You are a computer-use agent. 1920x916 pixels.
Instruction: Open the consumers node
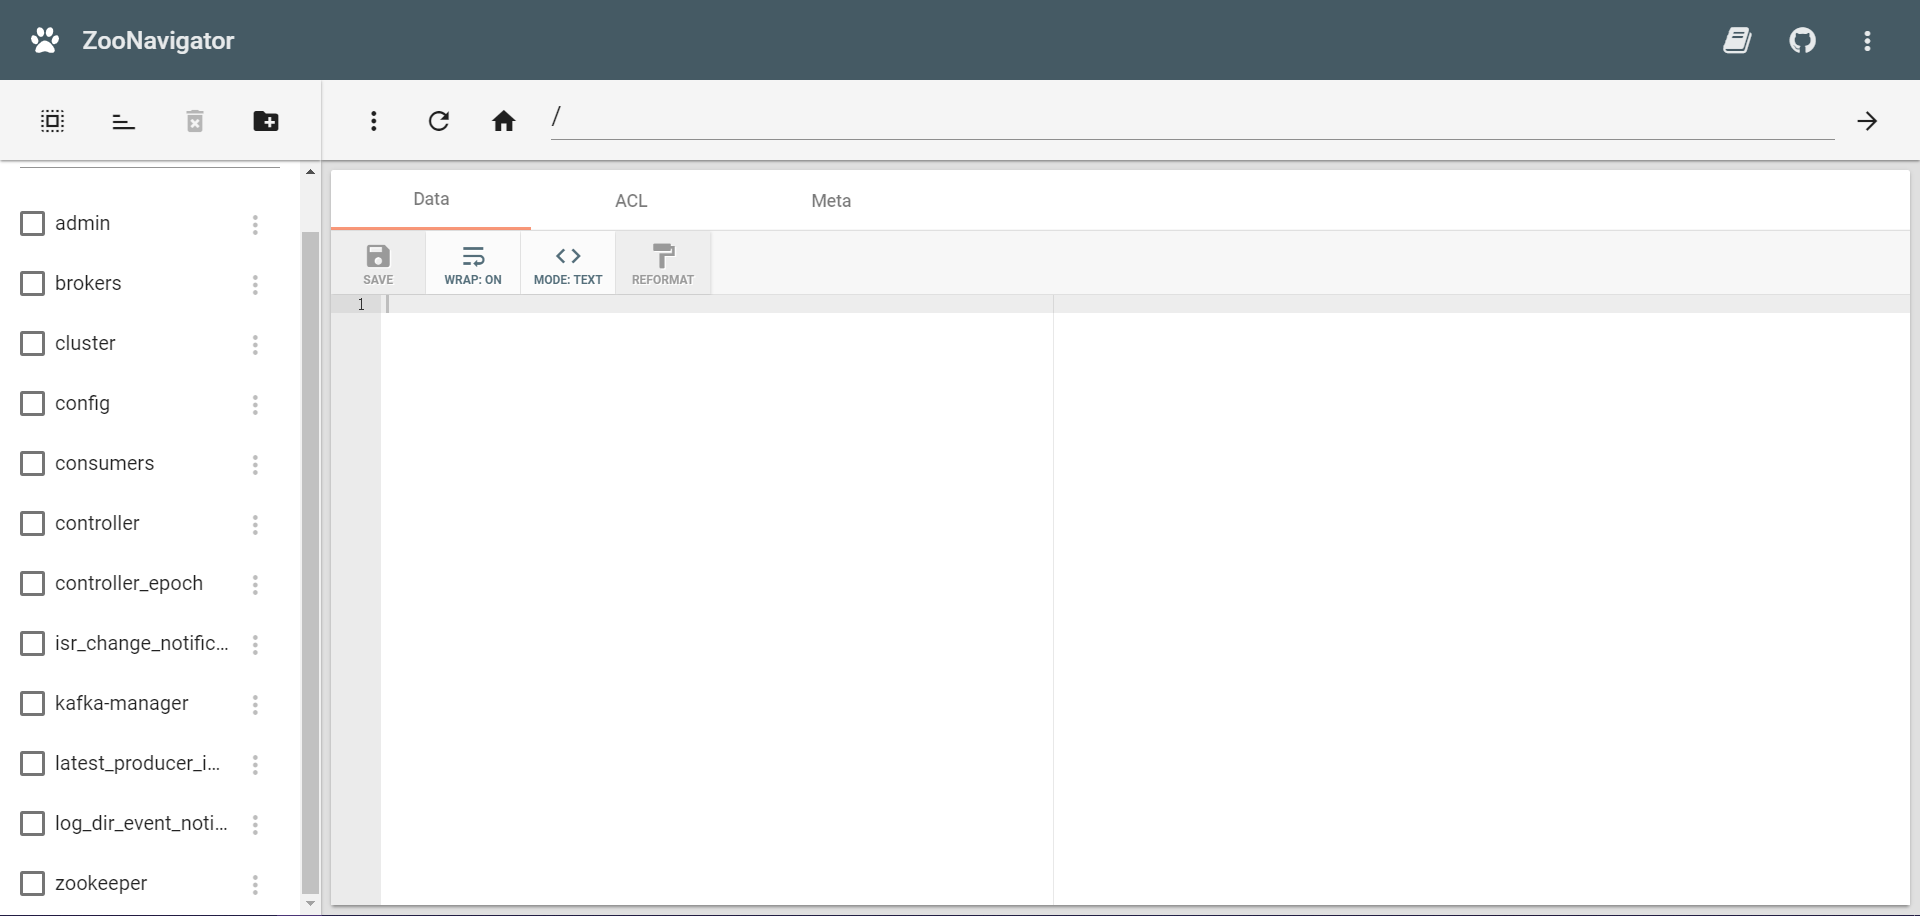104,463
